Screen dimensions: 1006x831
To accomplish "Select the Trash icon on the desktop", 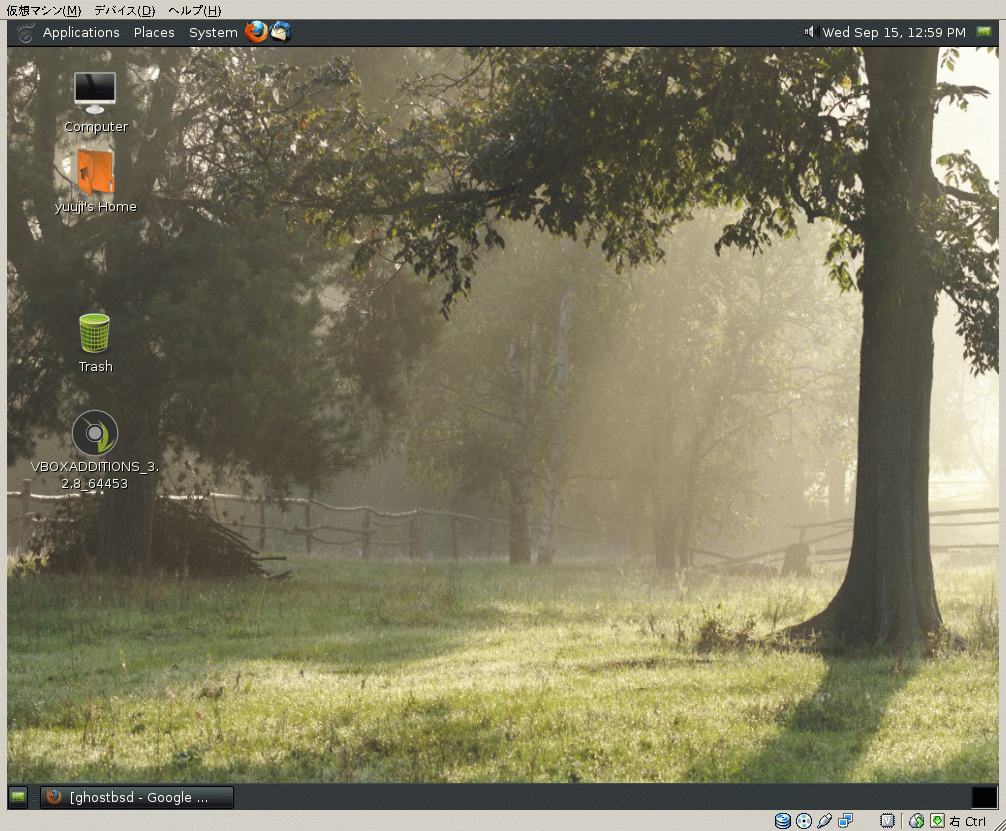I will coord(95,333).
